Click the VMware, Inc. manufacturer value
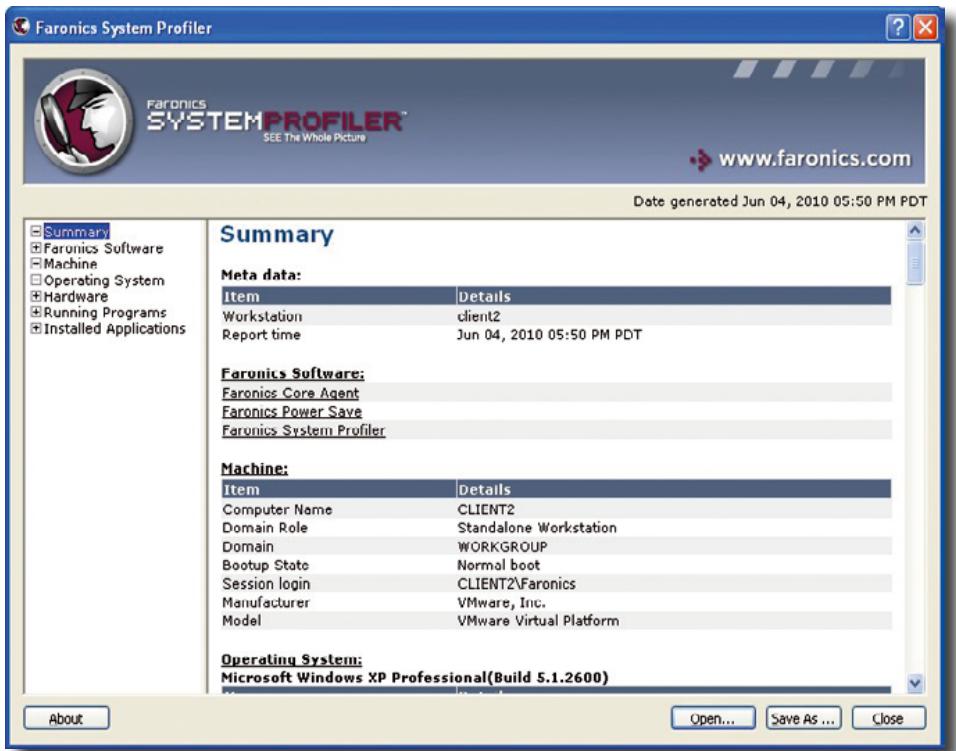 (x=501, y=602)
